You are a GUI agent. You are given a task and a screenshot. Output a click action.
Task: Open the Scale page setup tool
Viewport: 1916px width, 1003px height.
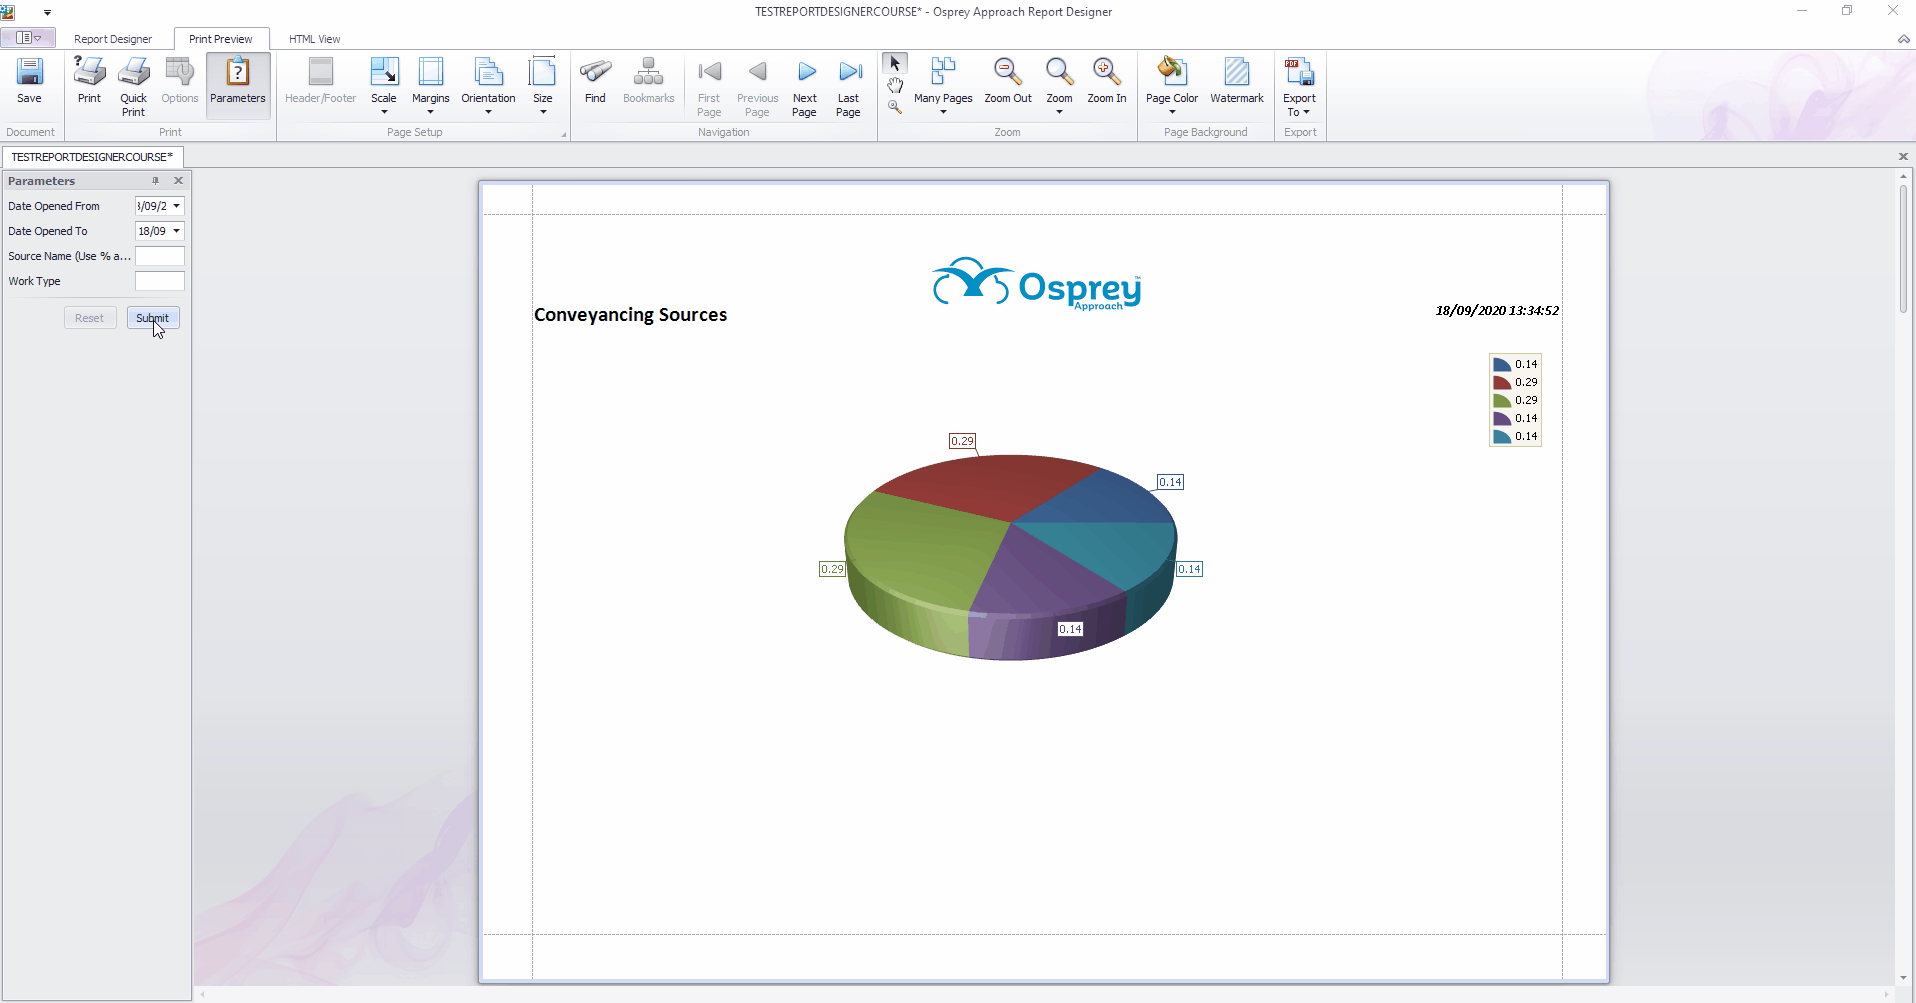click(384, 86)
